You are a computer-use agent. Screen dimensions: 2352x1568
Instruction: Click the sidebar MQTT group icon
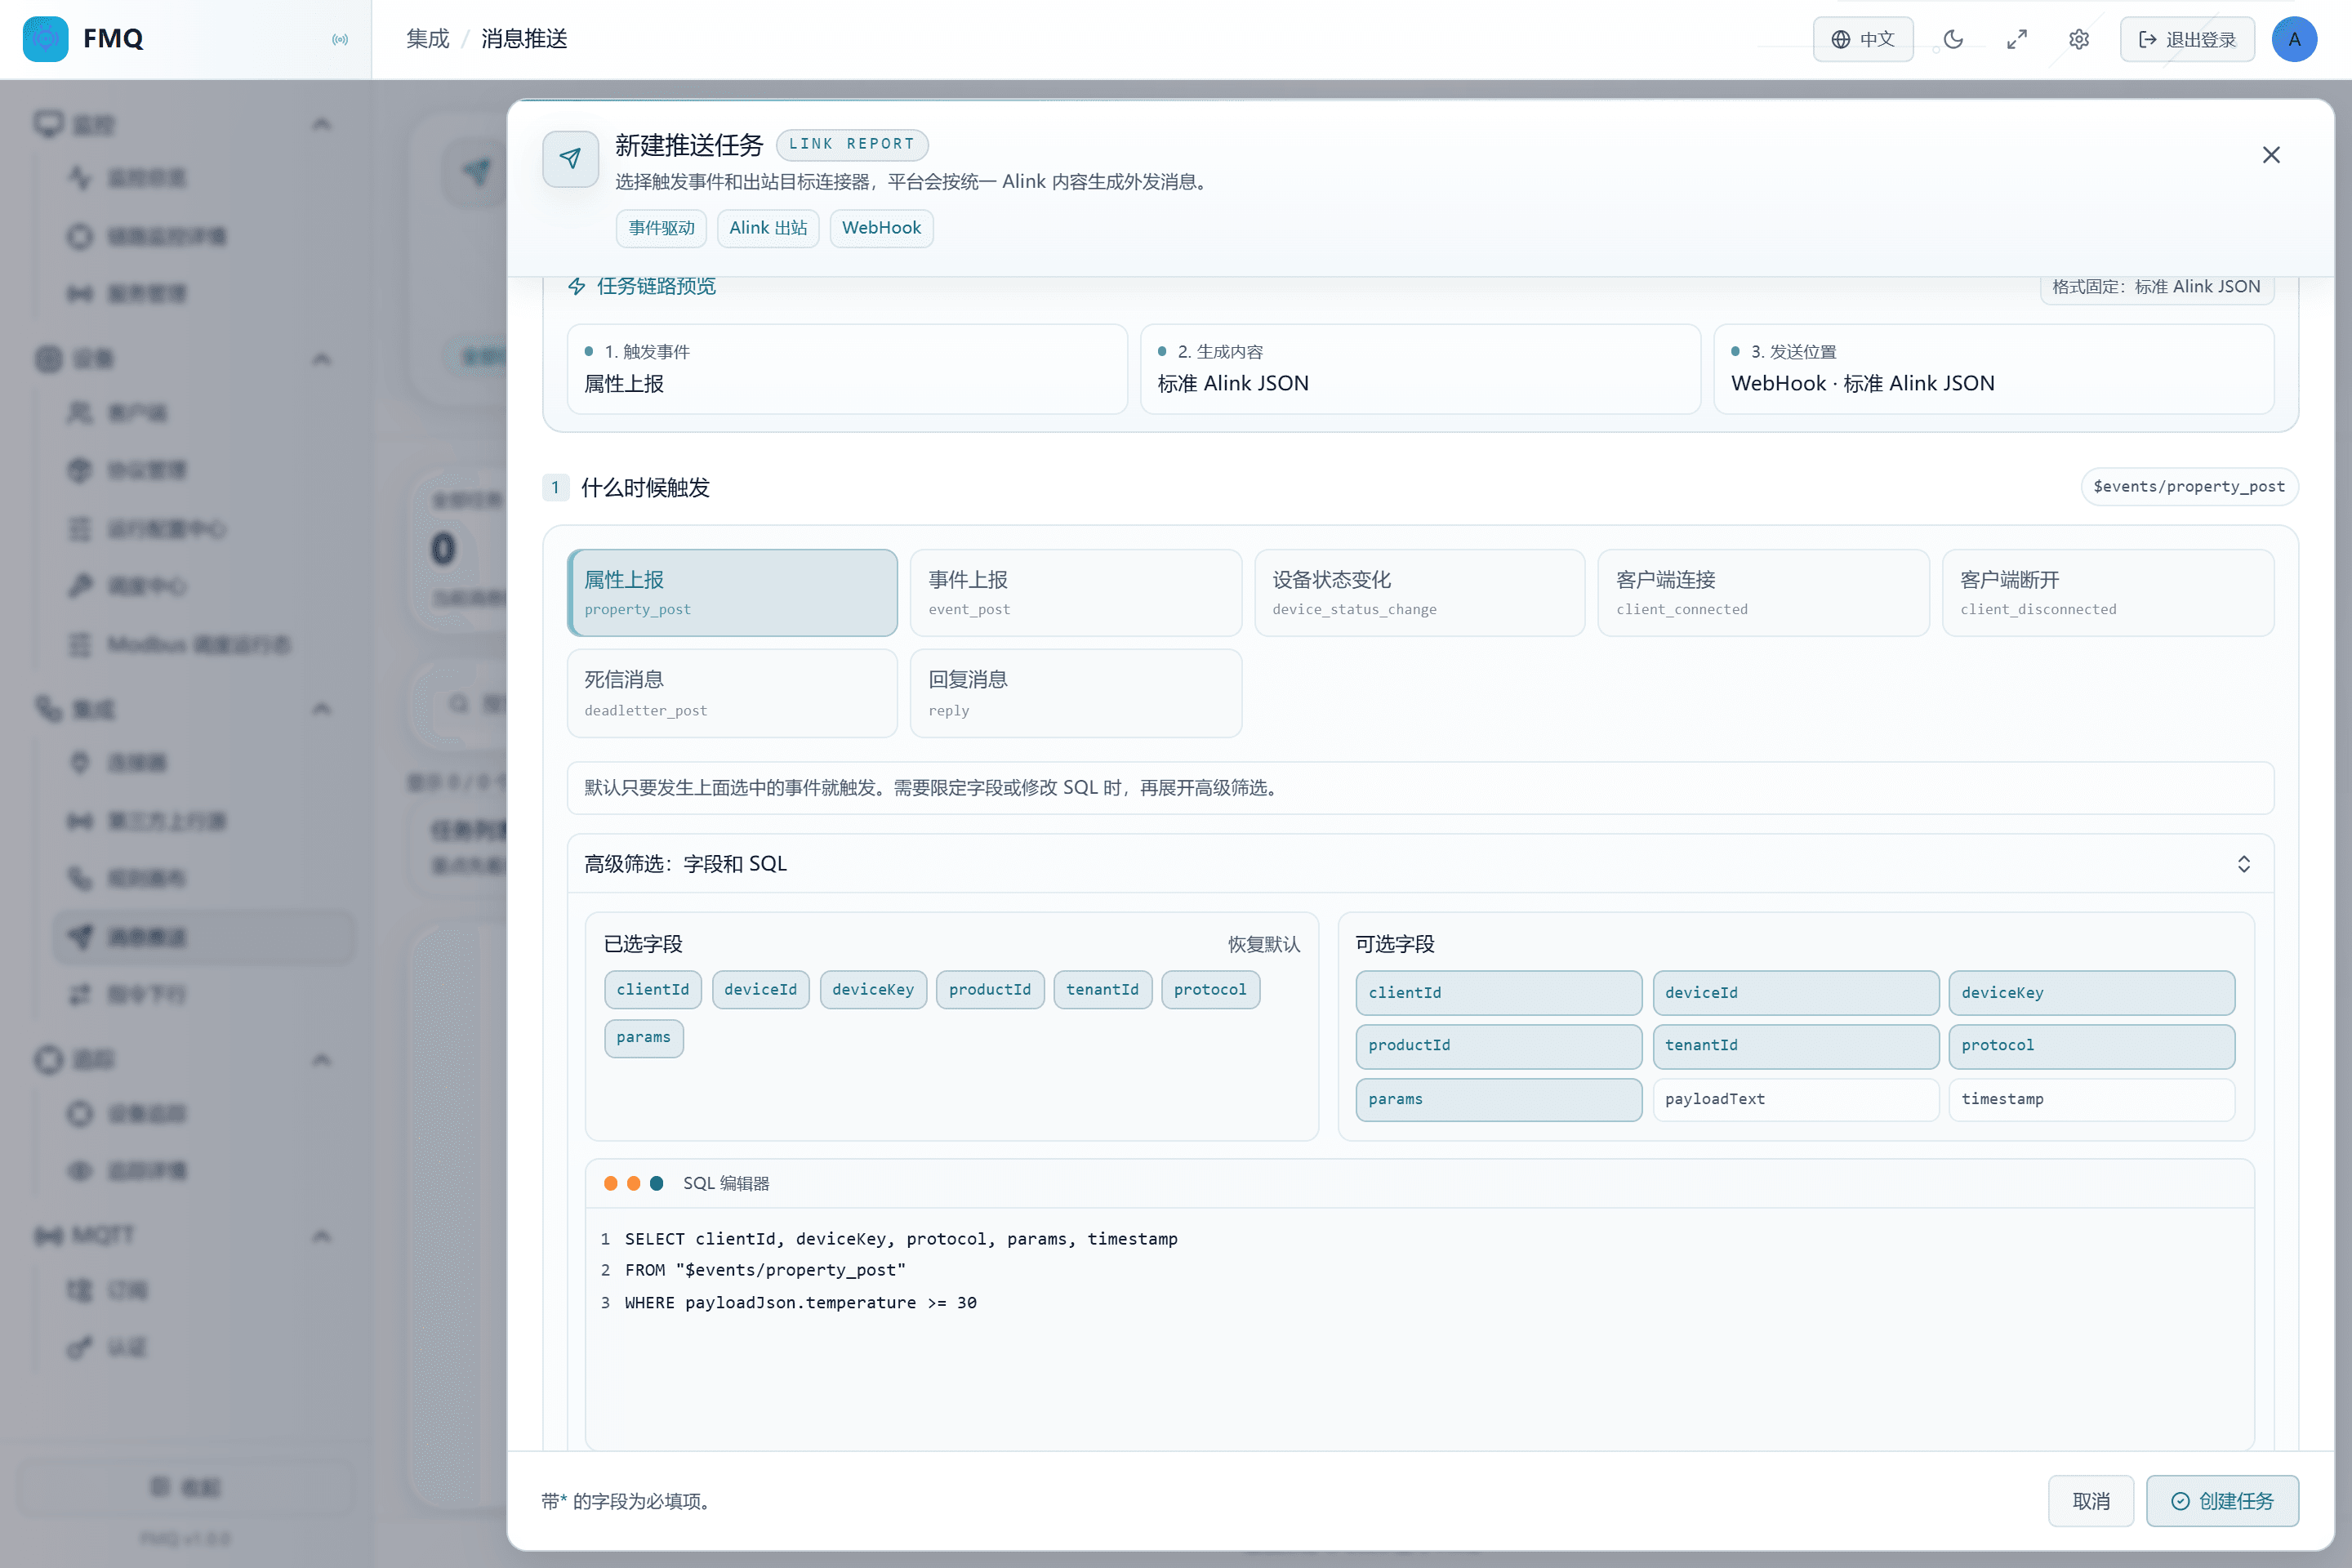pyautogui.click(x=48, y=1236)
